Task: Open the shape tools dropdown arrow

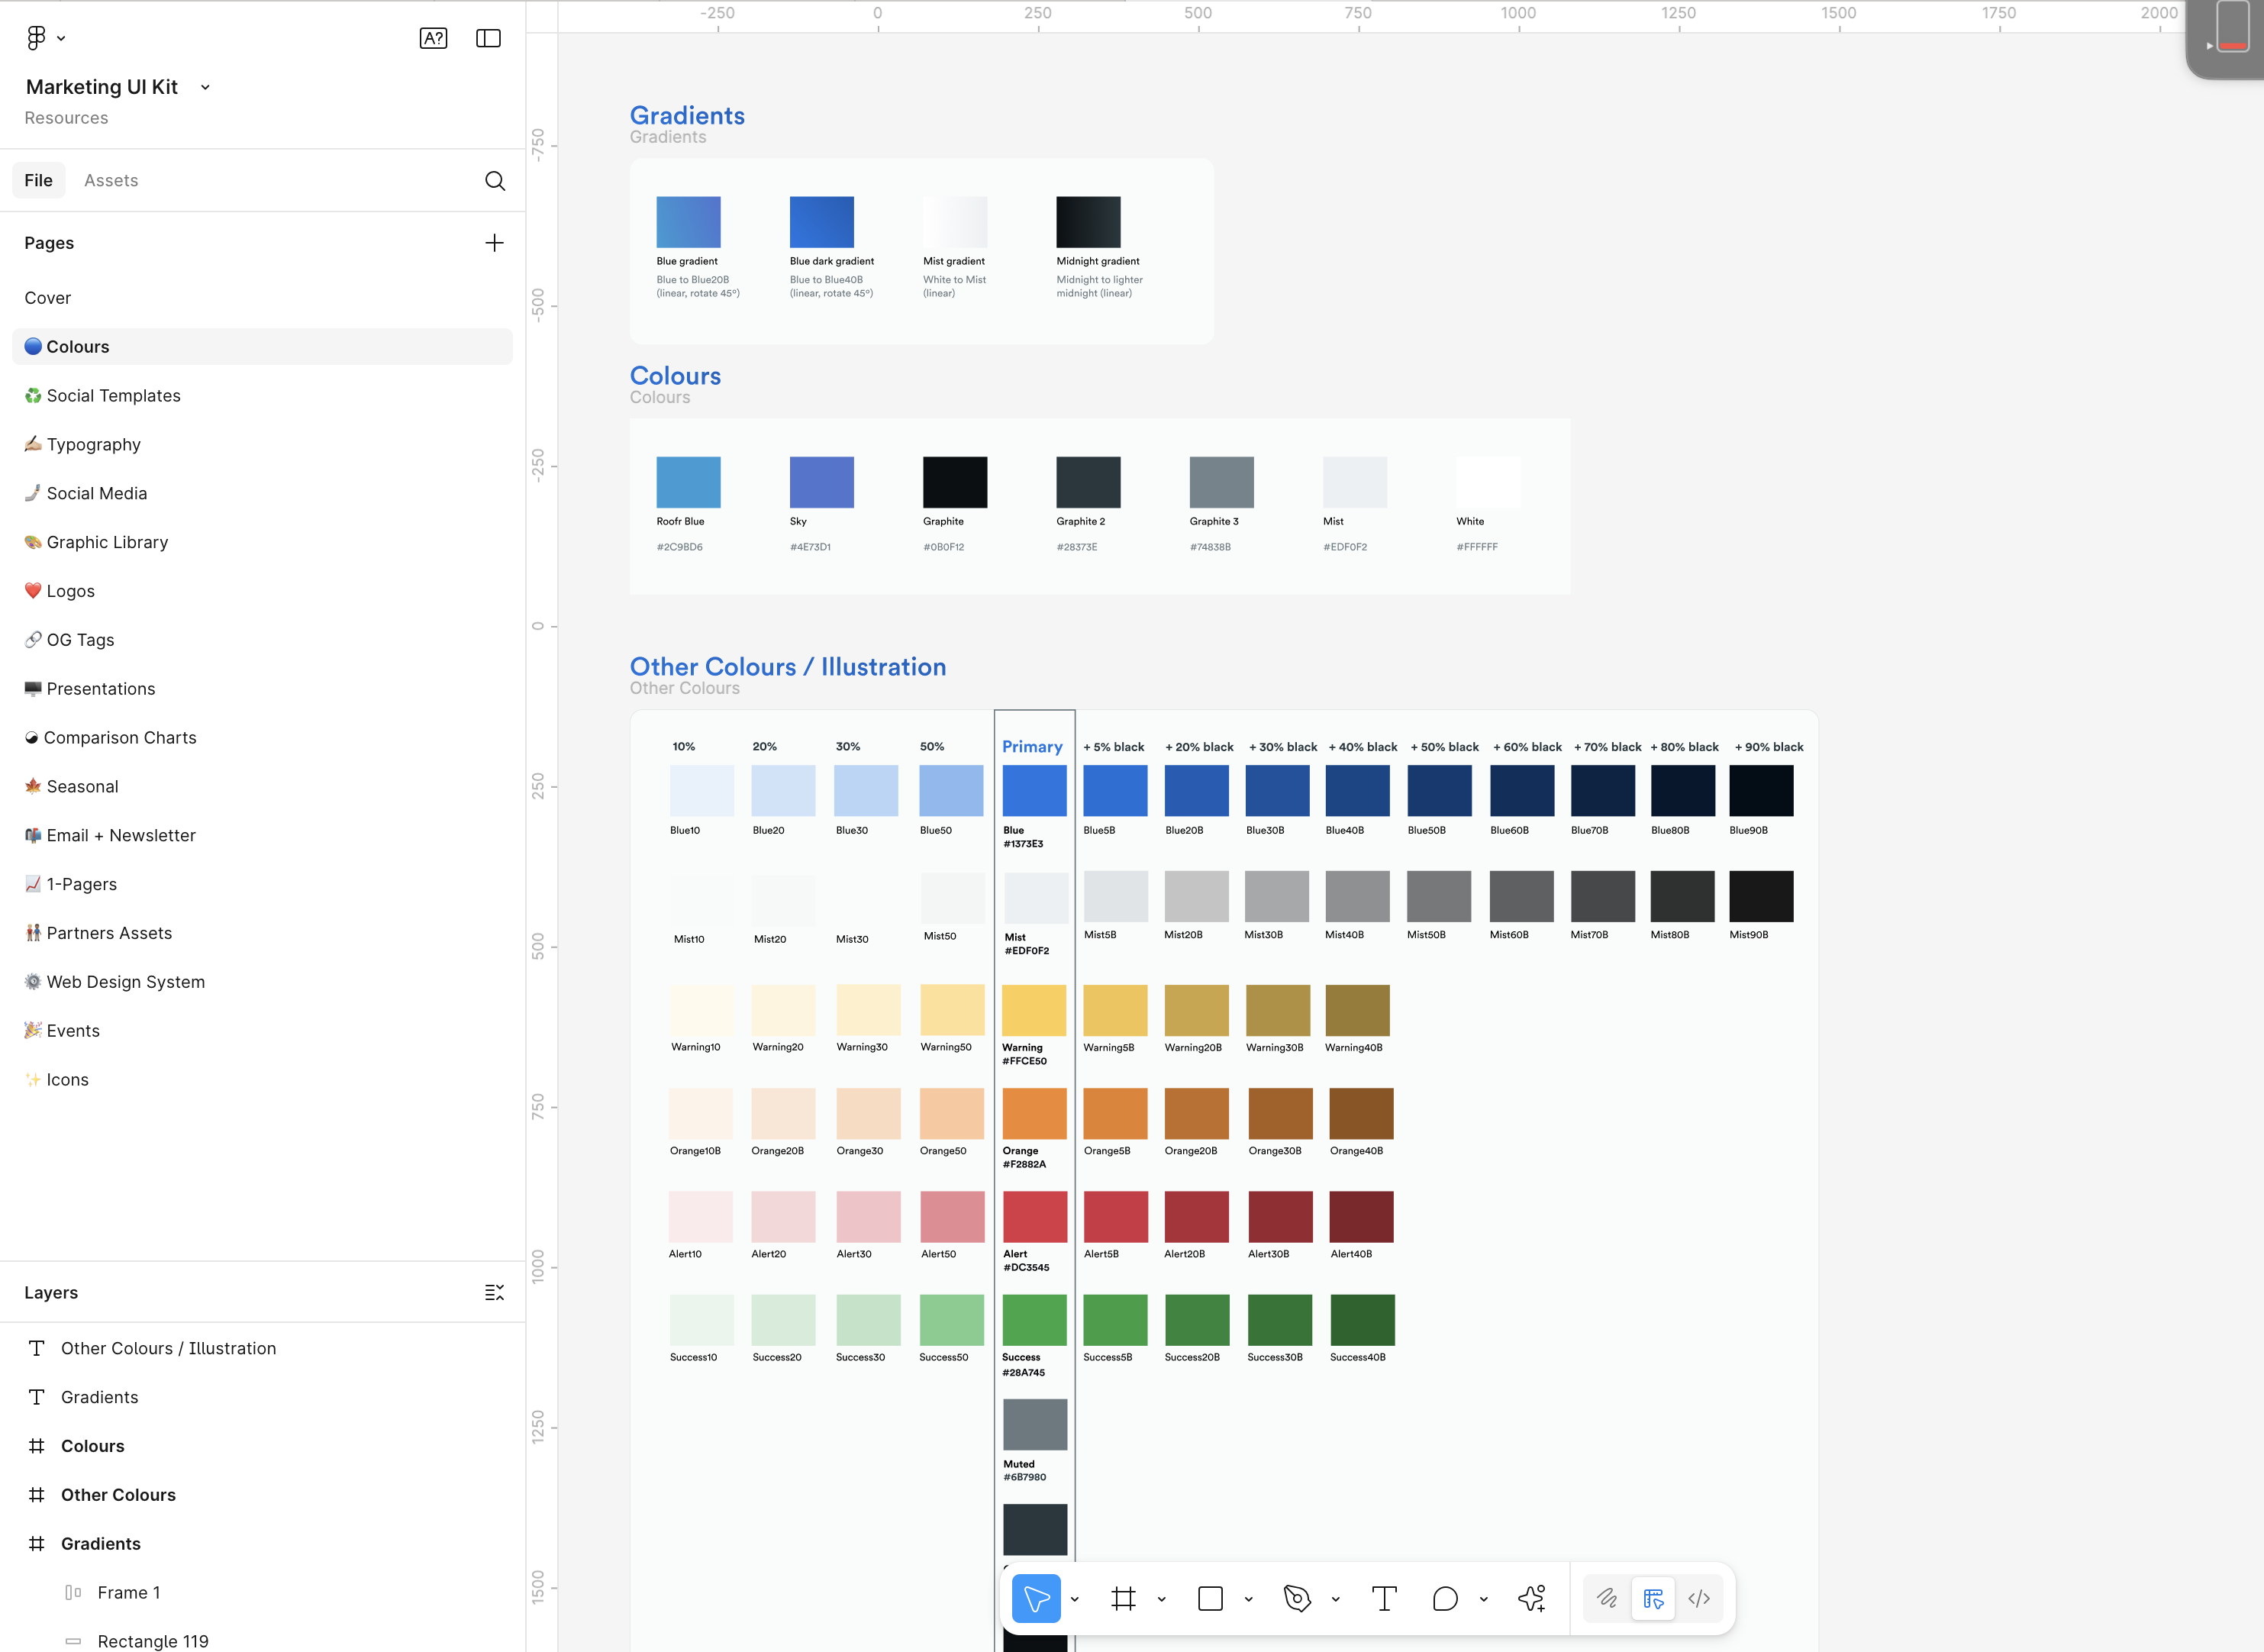Action: pyautogui.click(x=1248, y=1599)
